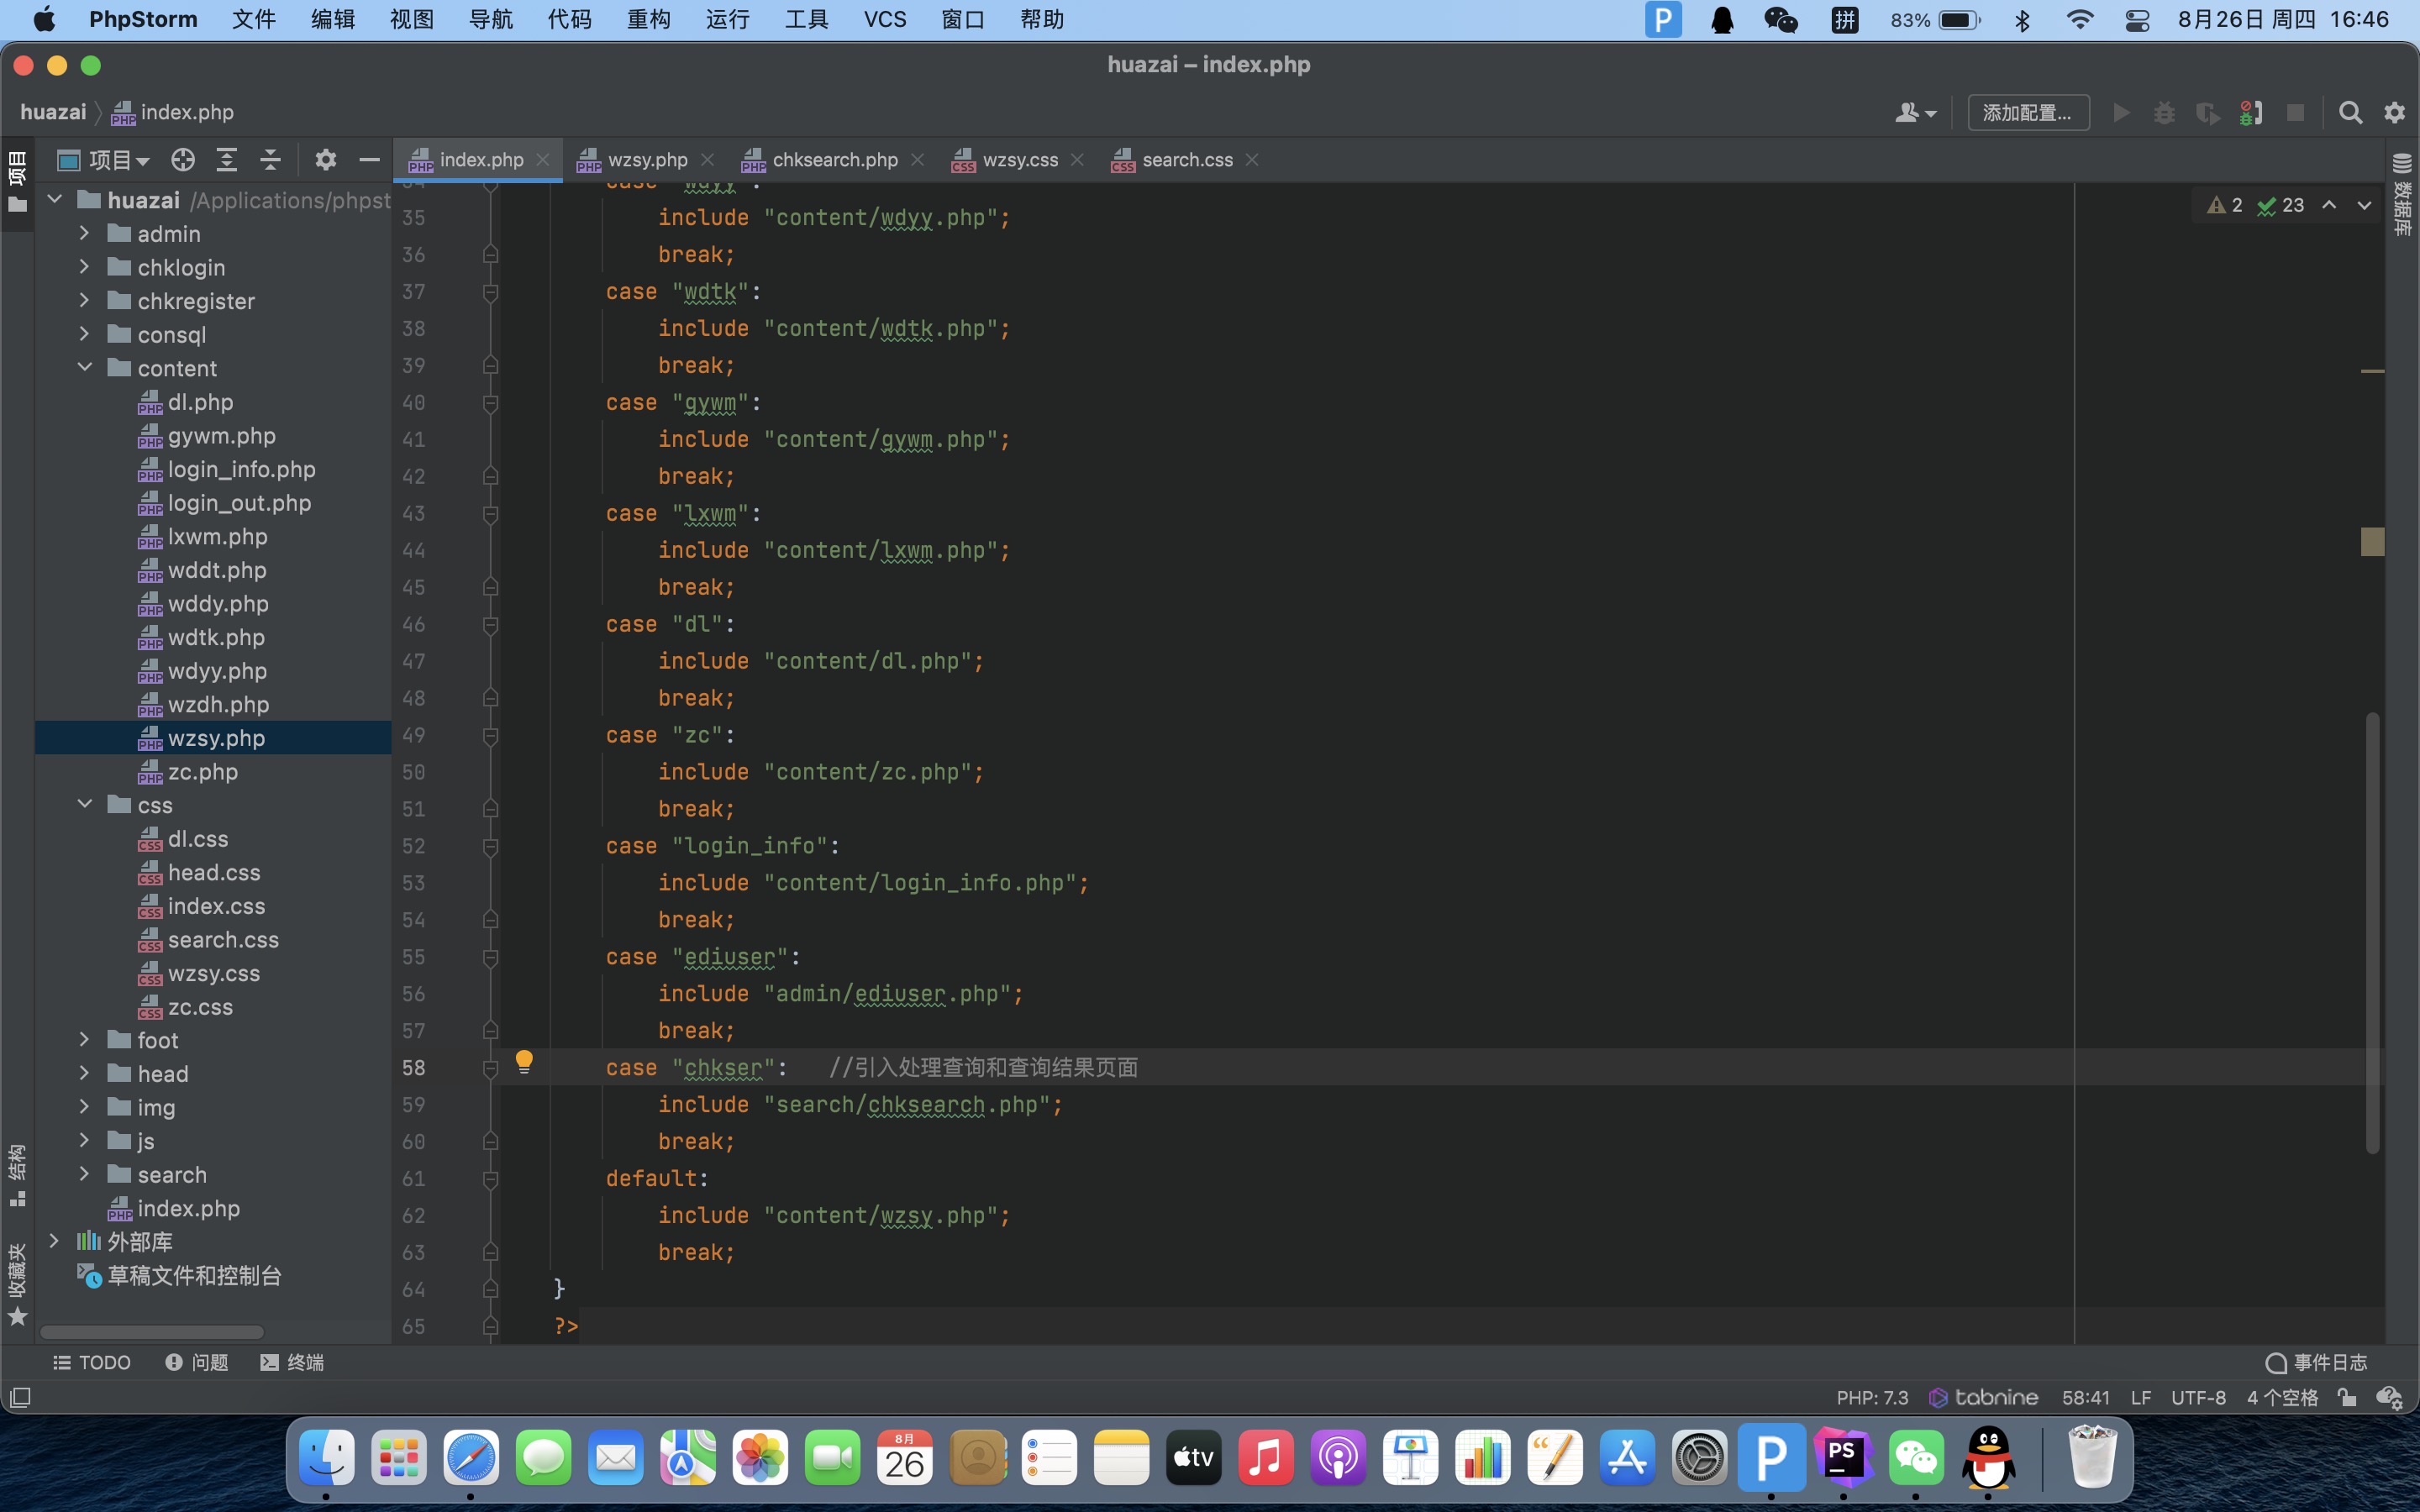The width and height of the screenshot is (2420, 1512).
Task: Click the 添加配置... button
Action: coord(2027,113)
